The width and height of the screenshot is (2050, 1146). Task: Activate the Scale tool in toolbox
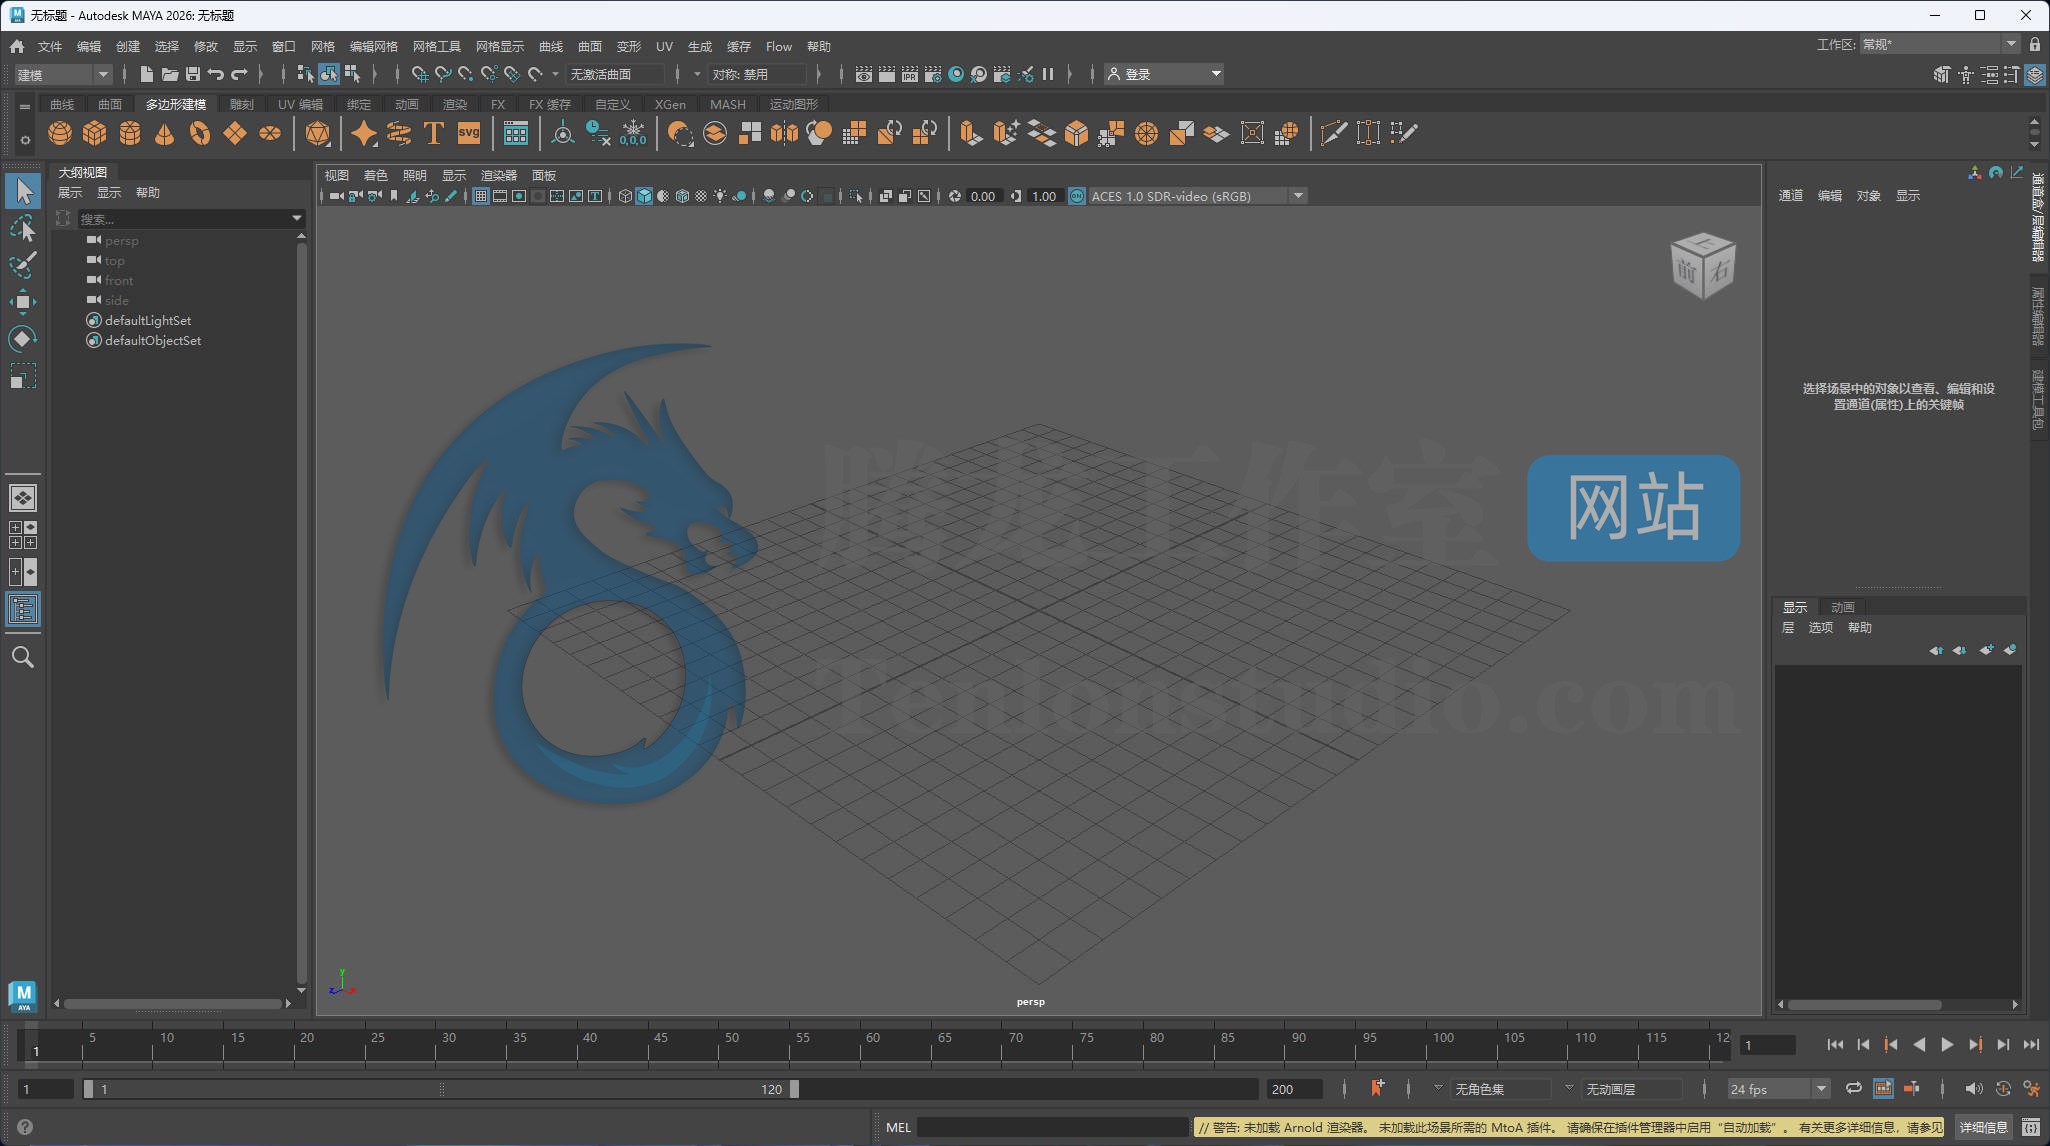23,375
